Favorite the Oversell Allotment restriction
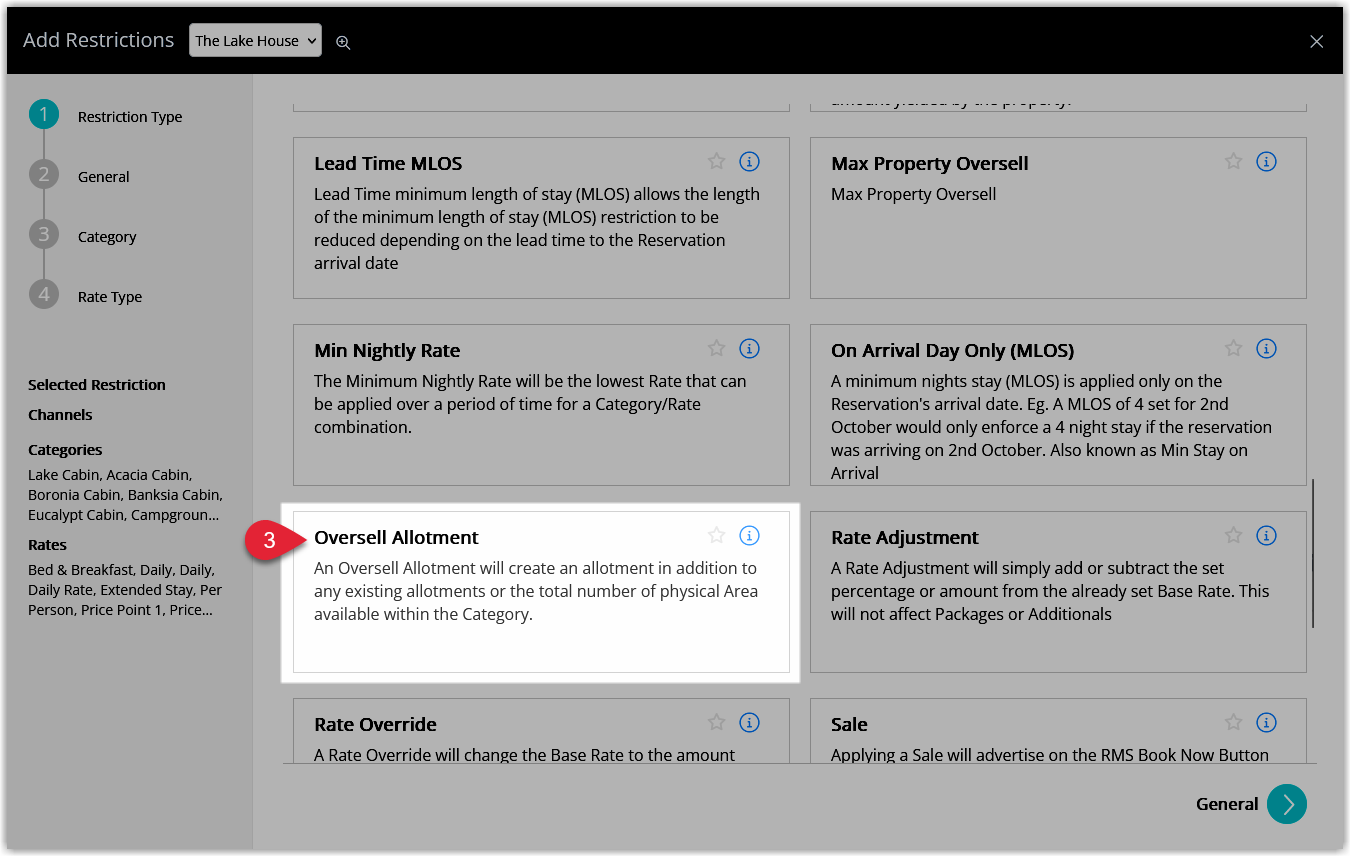Viewport: 1351px width, 857px height. (x=716, y=535)
